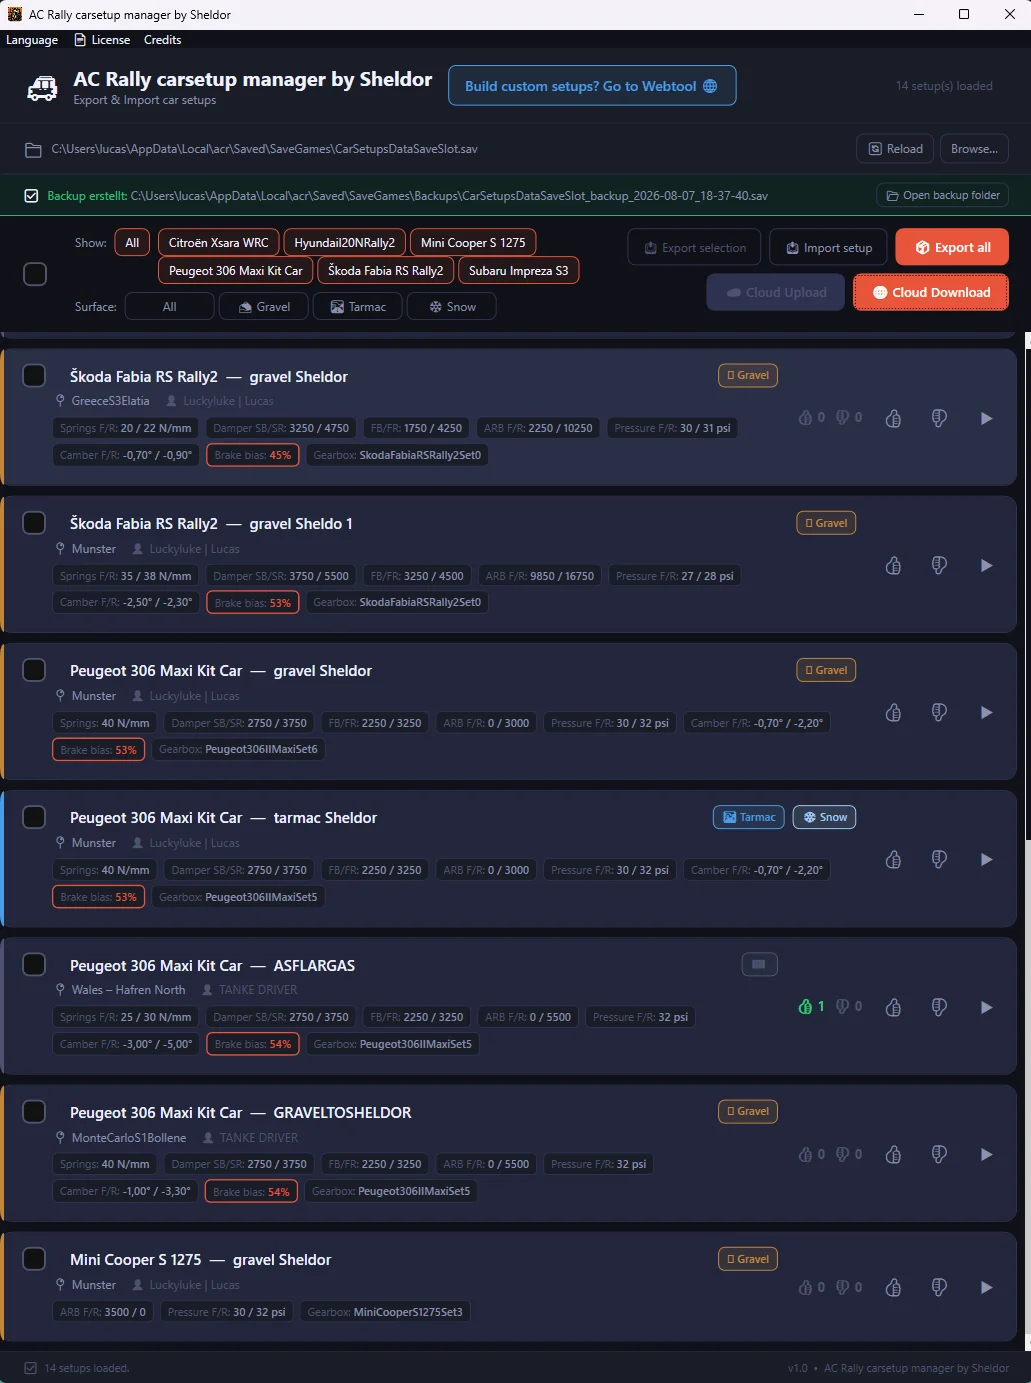Click the folder icon beside the save path

tap(33, 149)
